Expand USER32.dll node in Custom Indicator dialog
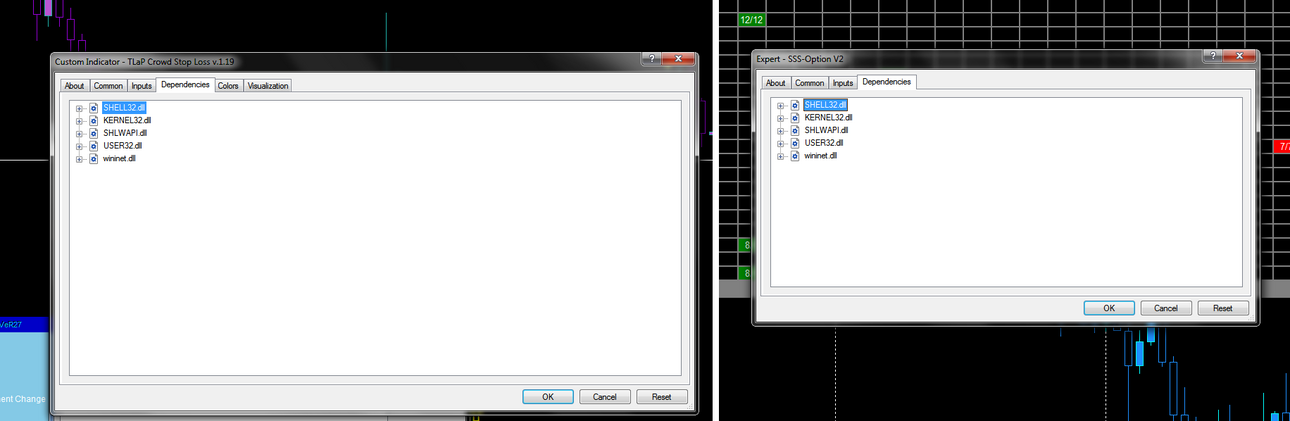 tap(79, 146)
